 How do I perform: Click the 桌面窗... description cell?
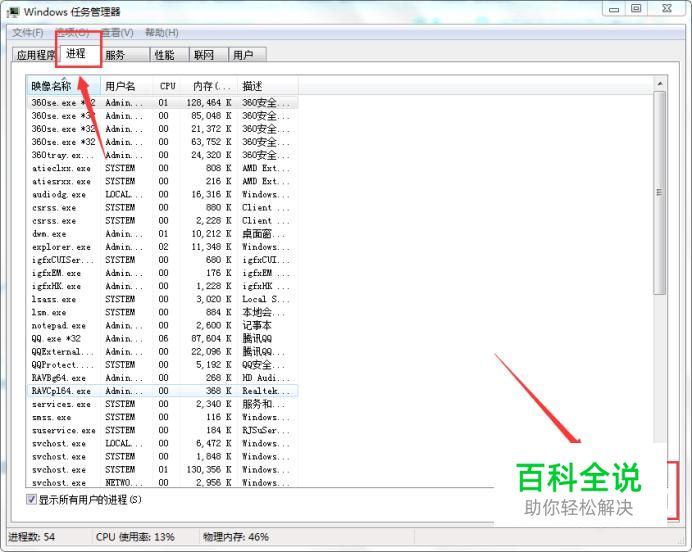(264, 234)
